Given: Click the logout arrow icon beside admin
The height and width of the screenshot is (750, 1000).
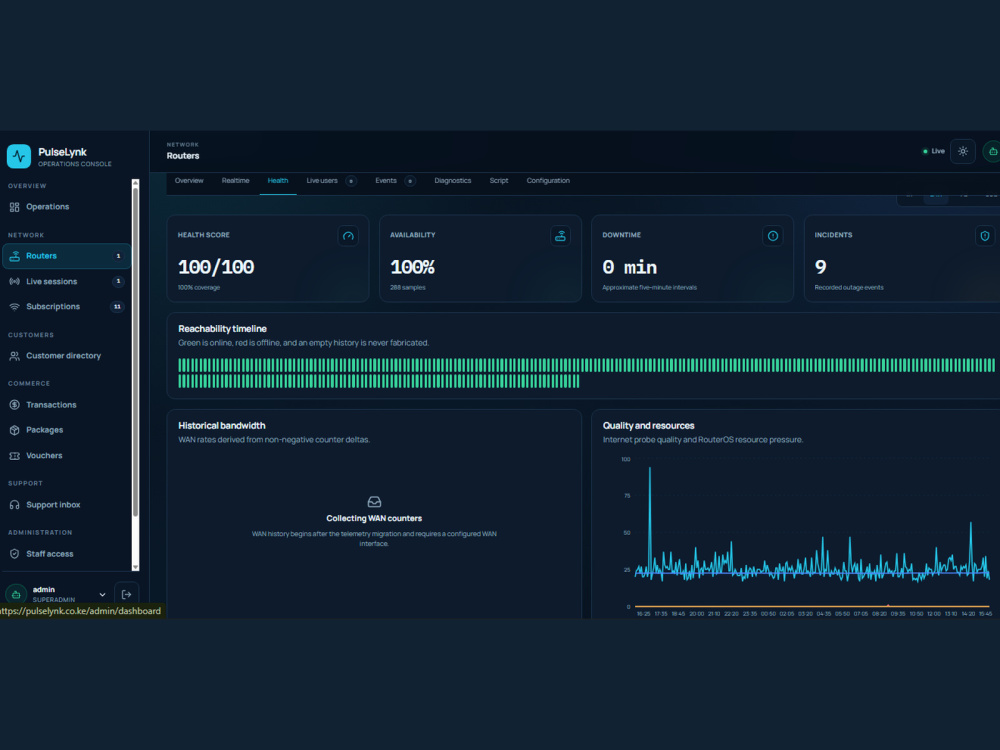Looking at the screenshot, I should 126,594.
